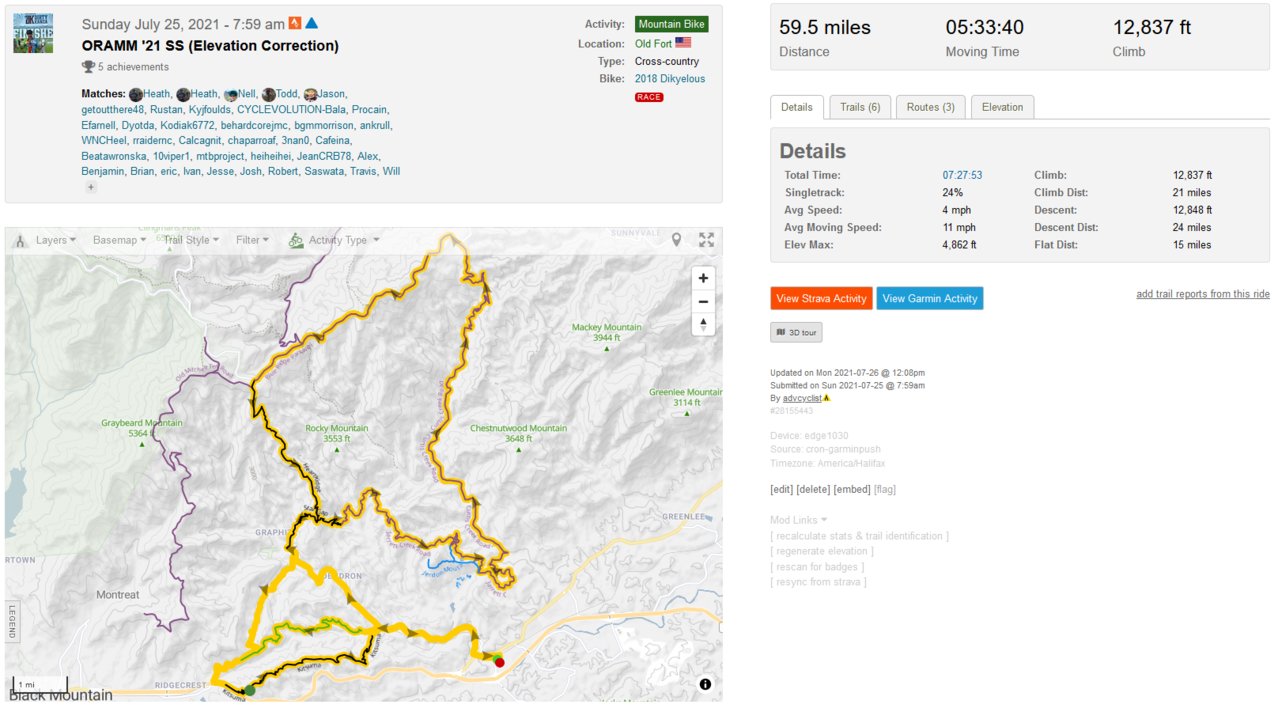Switch to the Trails (6) tab
Viewport: 1278px width, 708px height.
click(x=859, y=107)
